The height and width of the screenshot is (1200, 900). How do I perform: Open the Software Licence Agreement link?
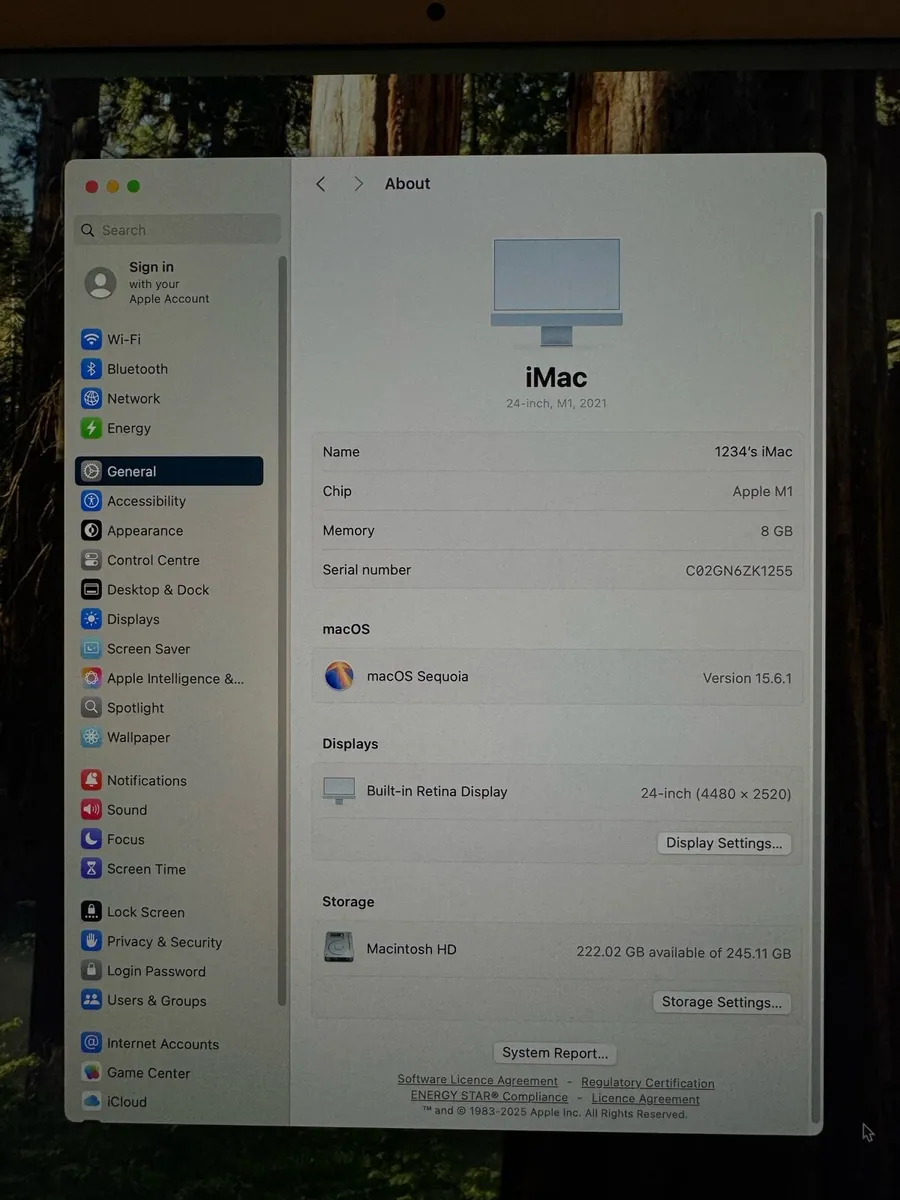478,1080
